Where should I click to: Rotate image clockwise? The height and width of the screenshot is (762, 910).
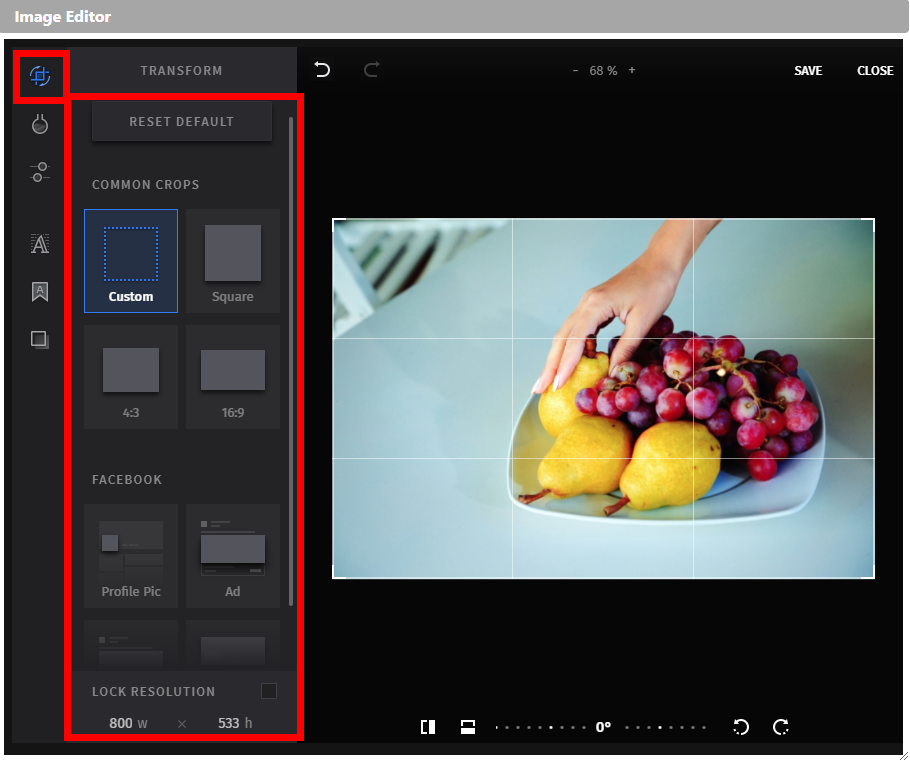pos(781,727)
